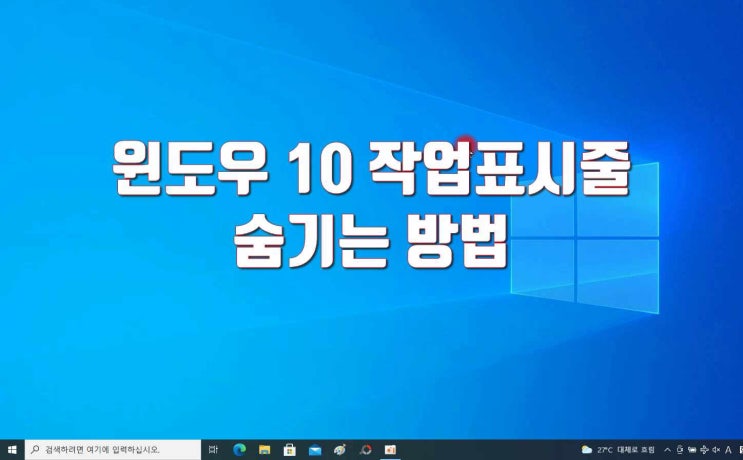Open the 27°C weather widget
The image size is (743, 460).
[619, 450]
